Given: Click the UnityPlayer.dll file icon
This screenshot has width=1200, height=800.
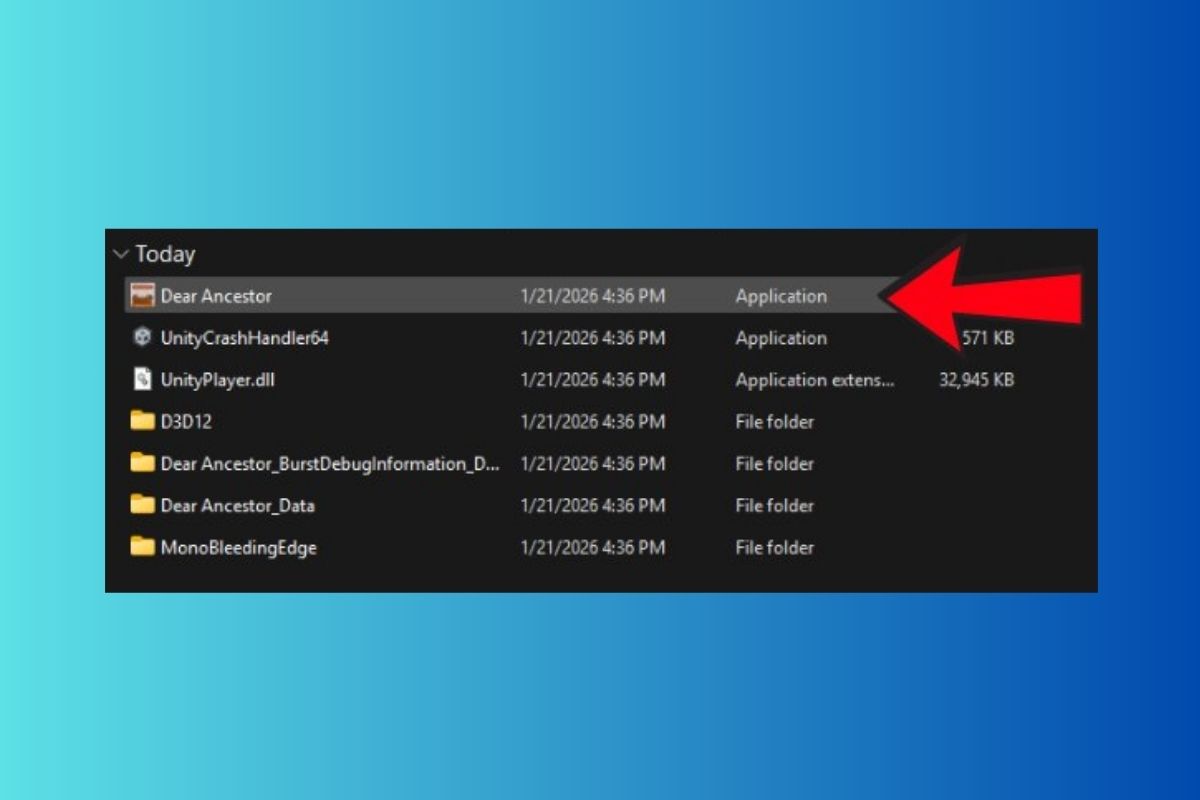Looking at the screenshot, I should click(143, 380).
